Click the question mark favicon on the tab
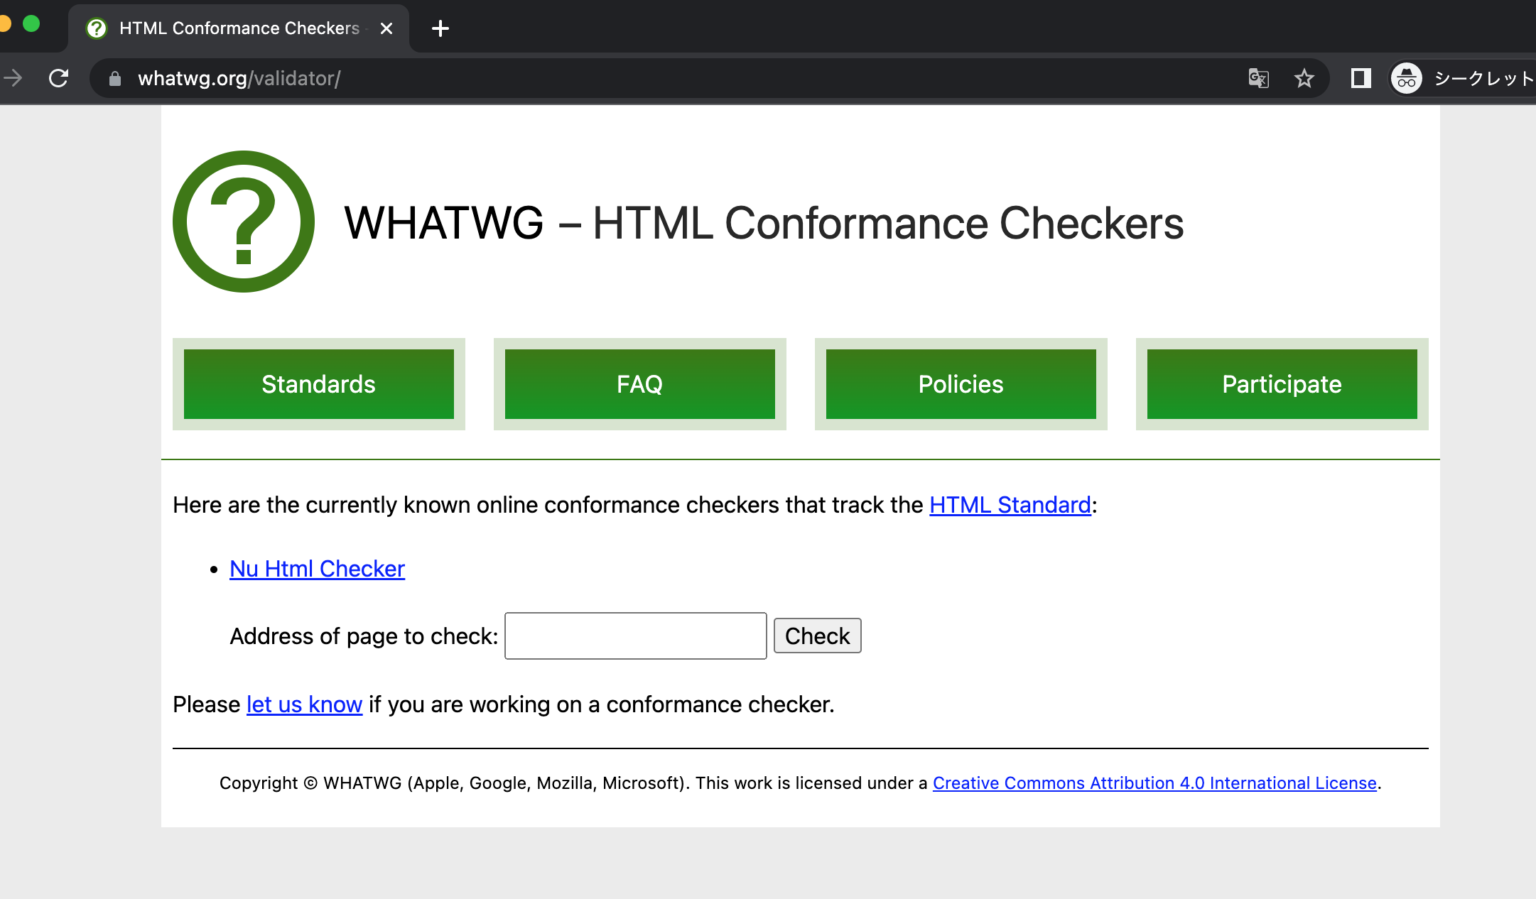 pos(96,28)
